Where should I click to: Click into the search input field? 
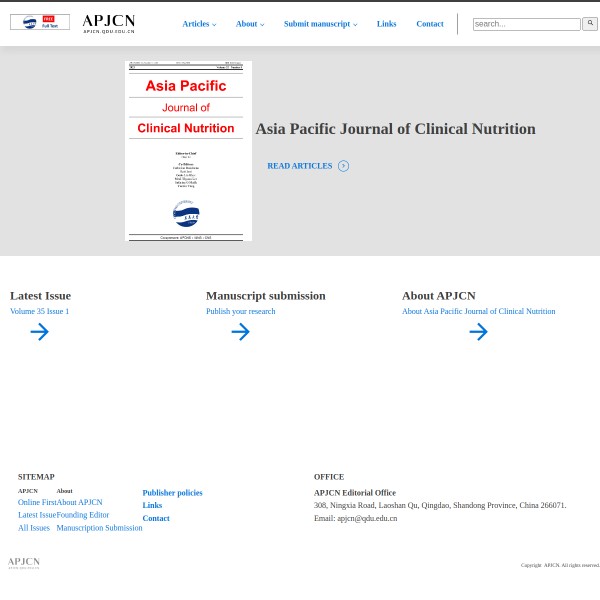click(x=526, y=24)
